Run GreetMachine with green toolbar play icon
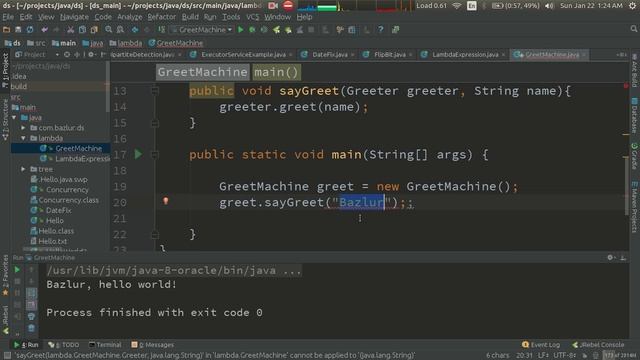The width and height of the screenshot is (640, 360). tap(240, 30)
